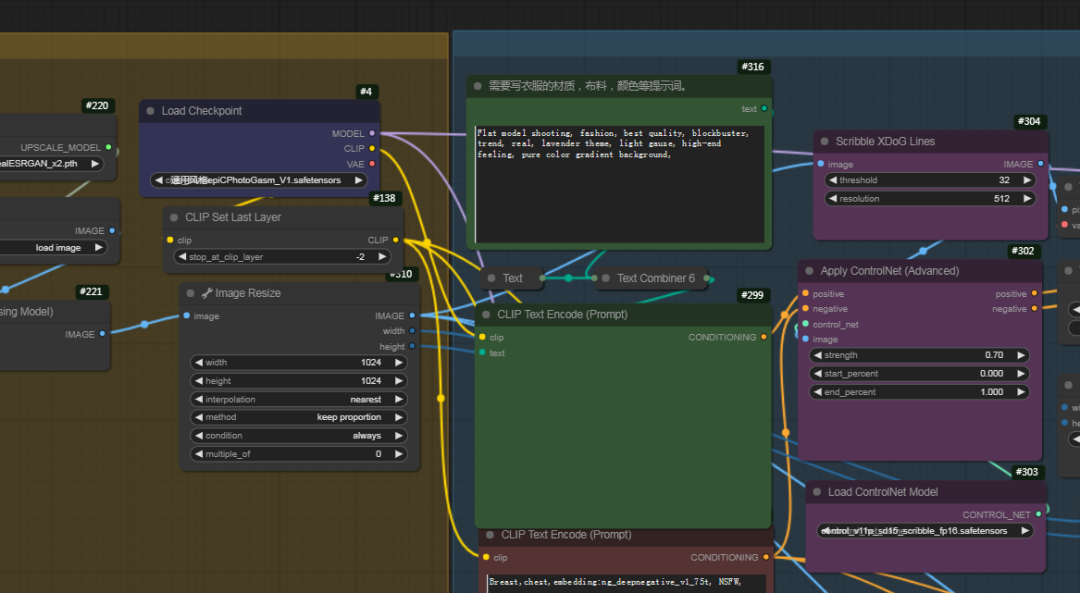Image resolution: width=1080 pixels, height=593 pixels.
Task: Select next checkpoint with right arrow on Load Checkpoint
Action: [x=358, y=180]
